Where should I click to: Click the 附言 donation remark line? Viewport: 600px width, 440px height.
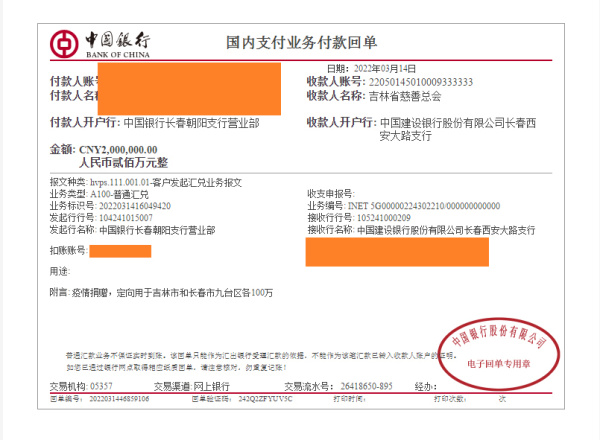tap(161, 293)
